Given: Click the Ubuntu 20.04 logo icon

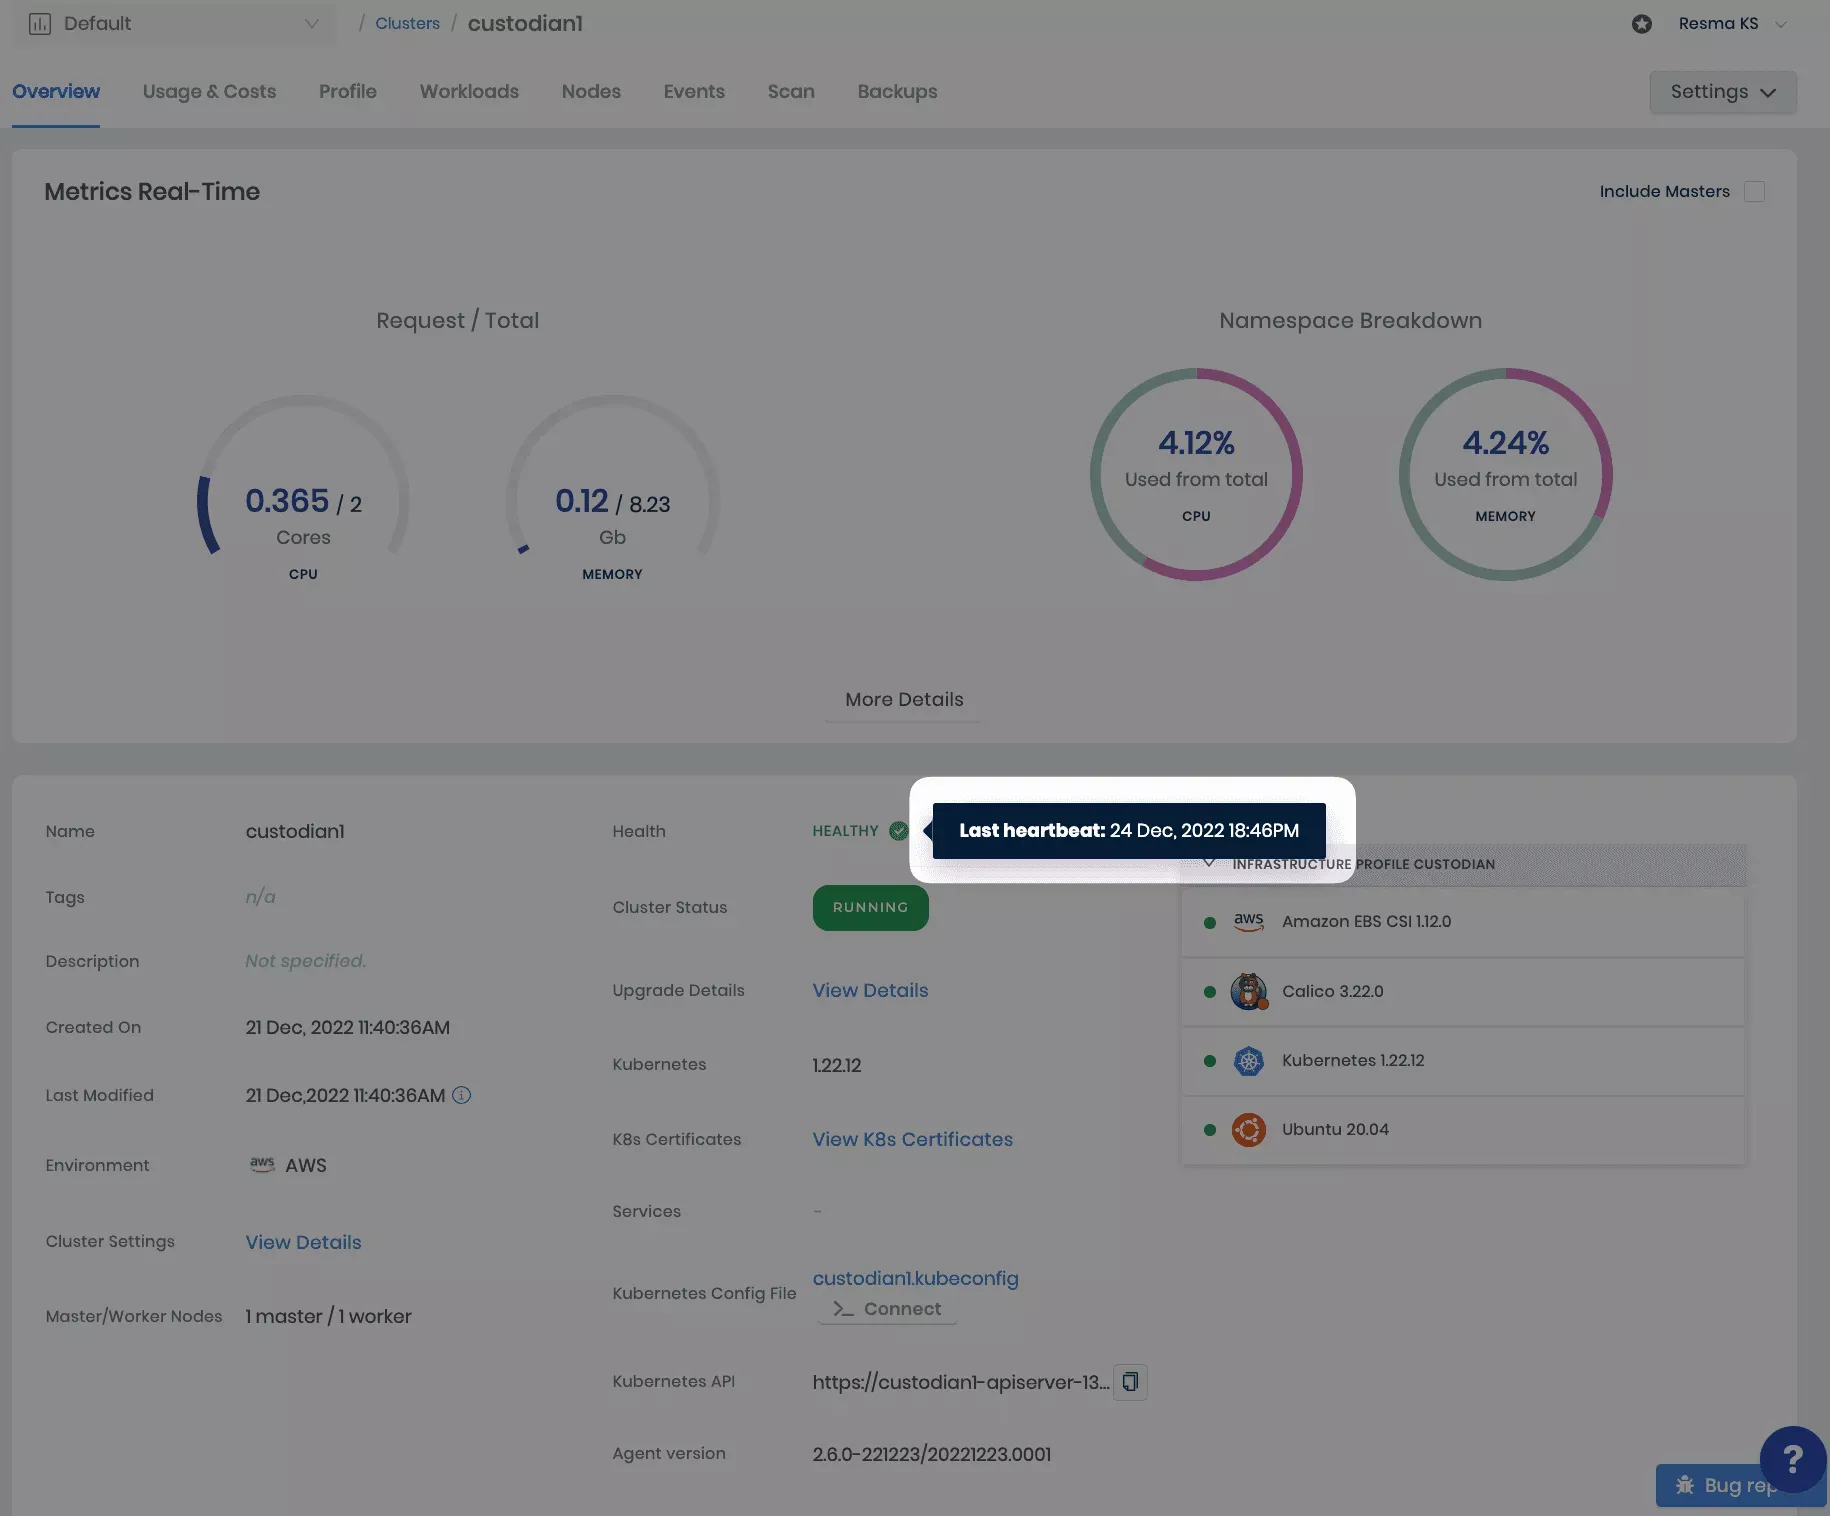Looking at the screenshot, I should tap(1248, 1130).
